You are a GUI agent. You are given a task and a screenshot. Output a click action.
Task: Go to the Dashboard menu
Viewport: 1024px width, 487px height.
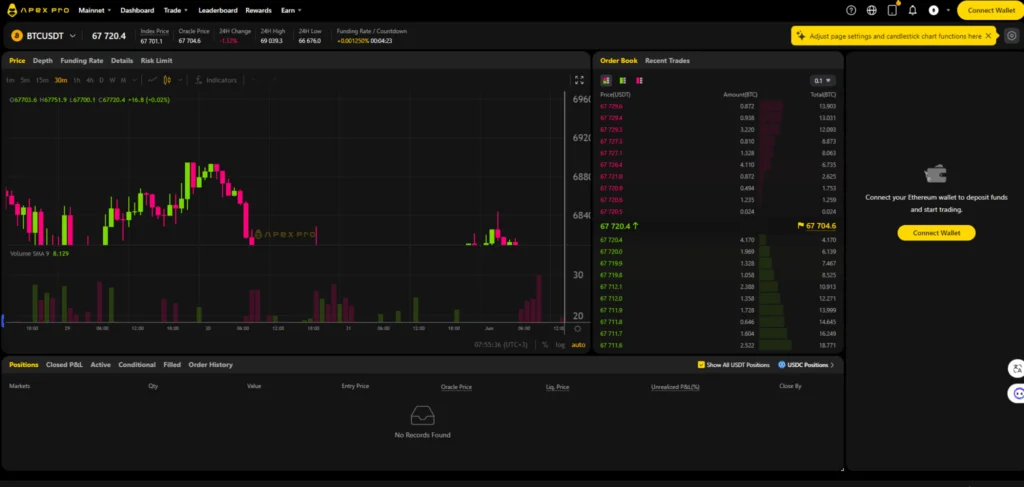[x=137, y=10]
